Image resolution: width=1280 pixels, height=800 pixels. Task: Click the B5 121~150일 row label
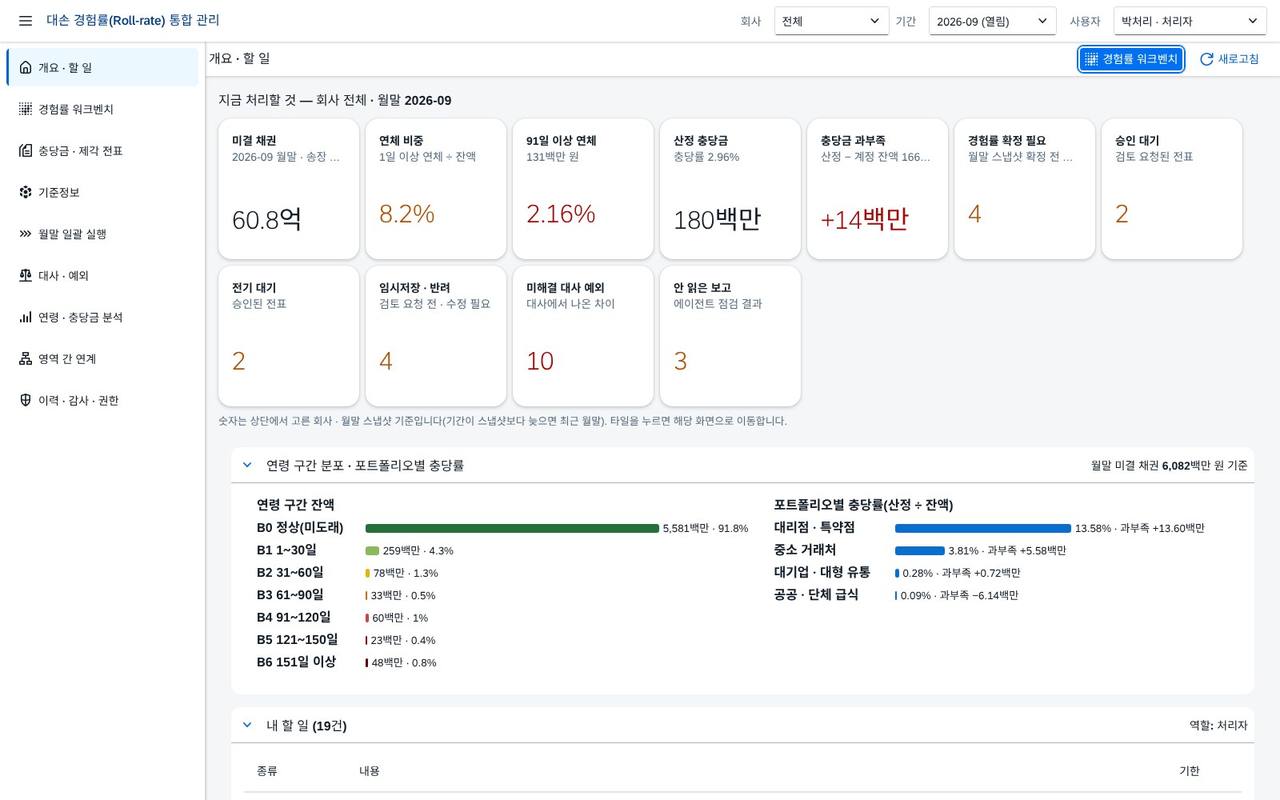pos(297,639)
